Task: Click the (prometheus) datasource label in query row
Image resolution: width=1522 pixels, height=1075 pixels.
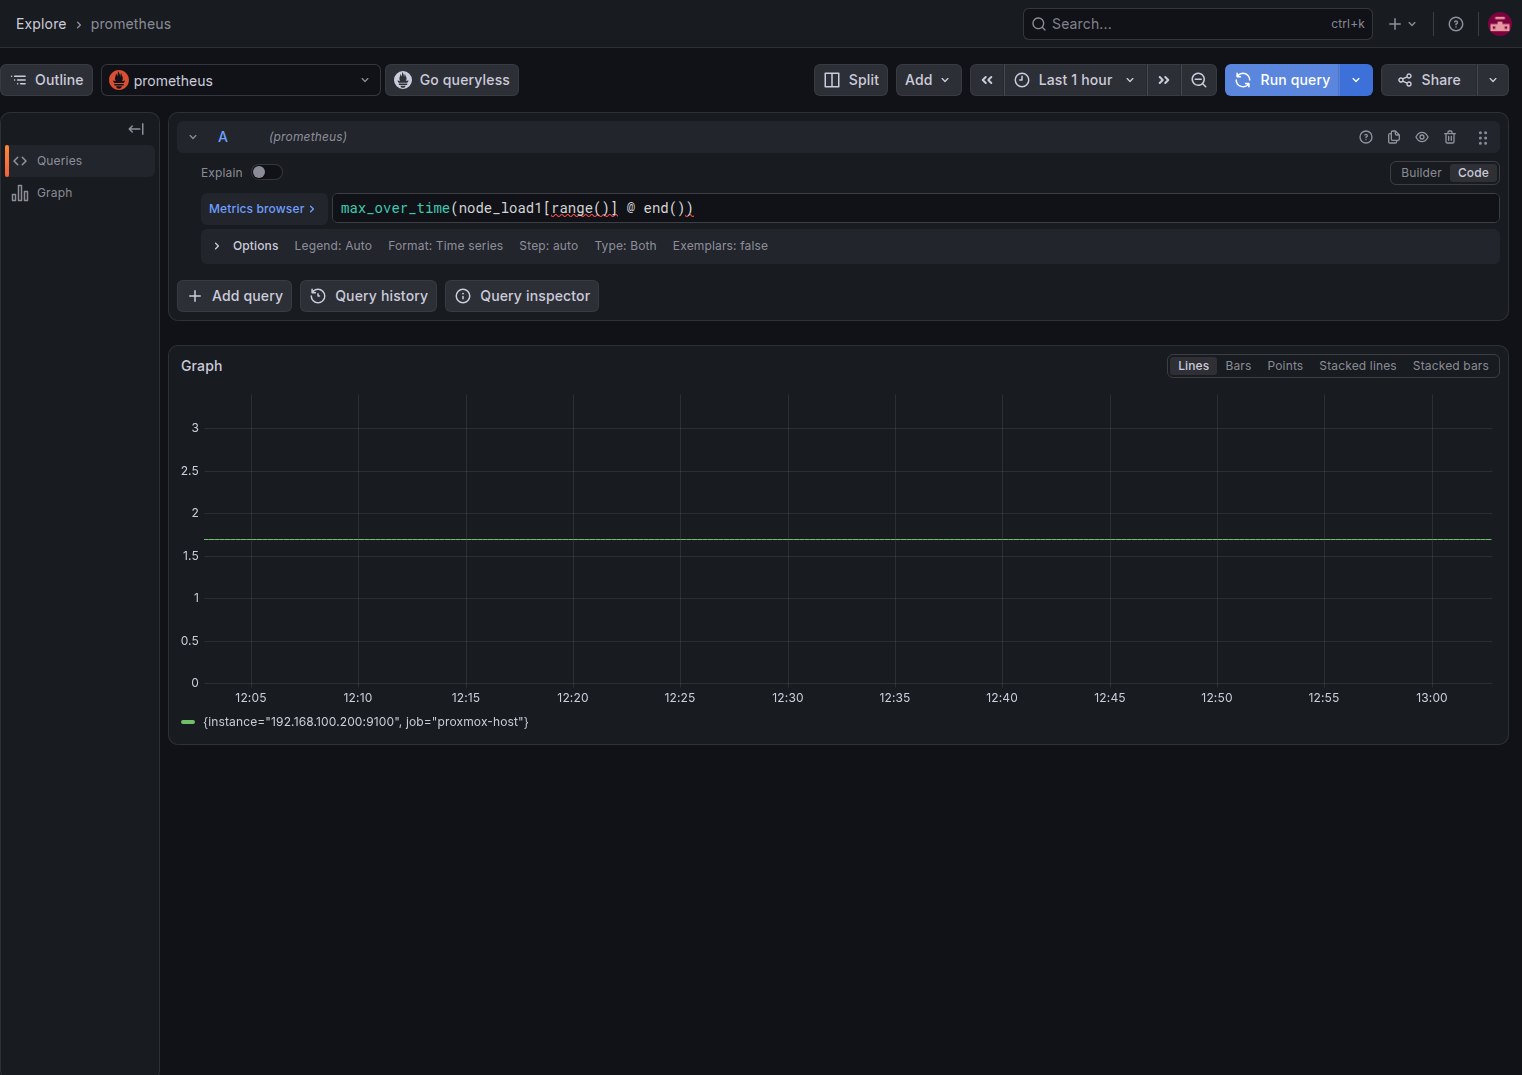Action: (x=308, y=137)
